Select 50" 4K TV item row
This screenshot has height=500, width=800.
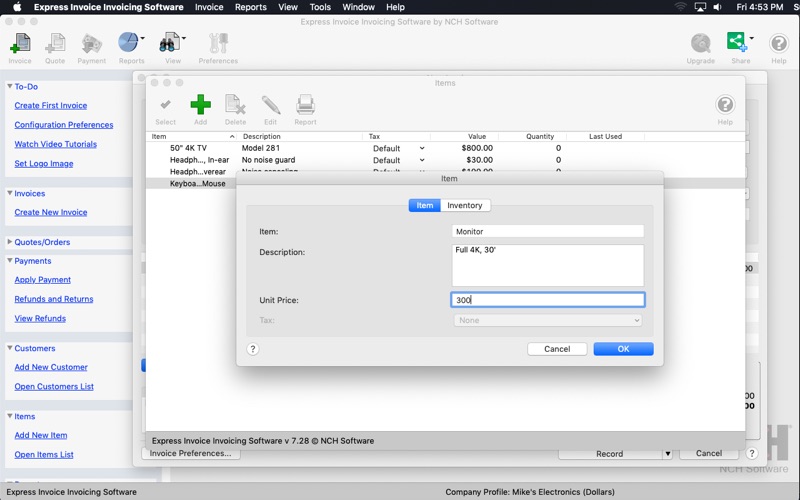[444, 148]
